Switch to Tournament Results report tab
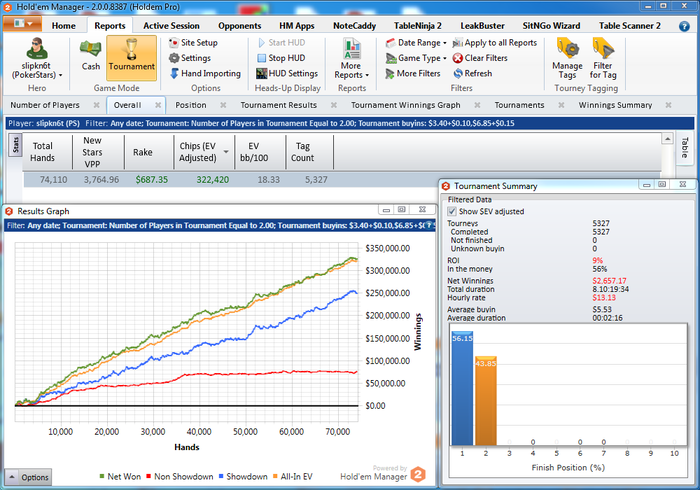Screen dimensions: 700x490 pos(279,105)
